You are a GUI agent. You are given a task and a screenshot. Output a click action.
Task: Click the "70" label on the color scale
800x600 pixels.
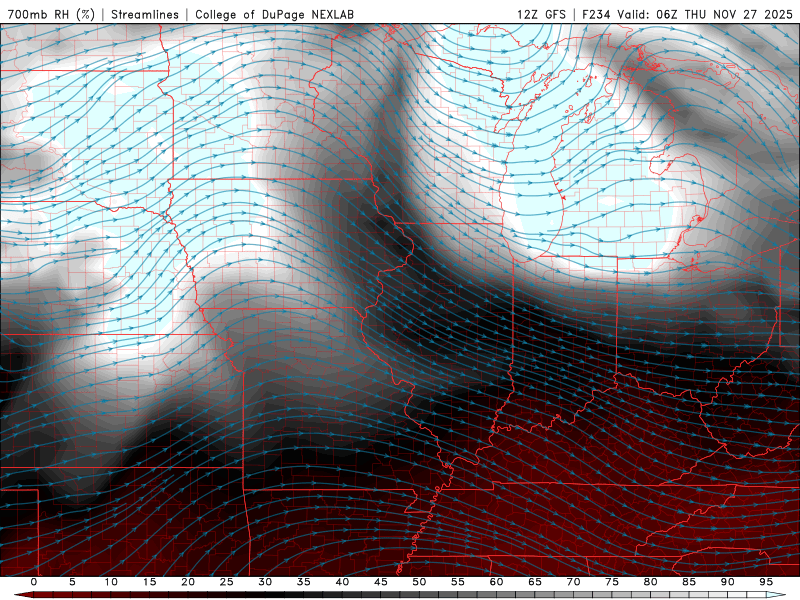pos(573,582)
